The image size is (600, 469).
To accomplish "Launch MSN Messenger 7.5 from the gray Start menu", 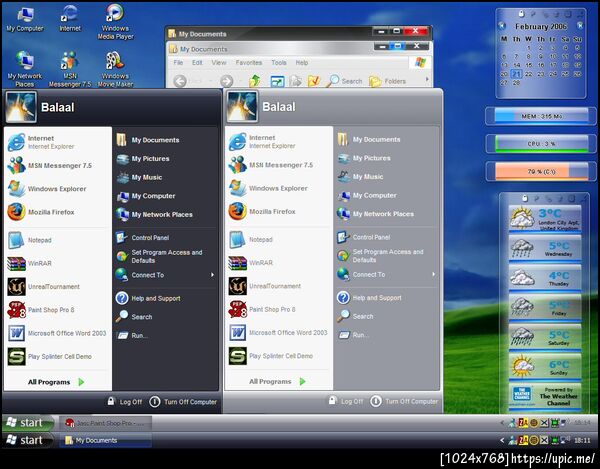I will [271, 165].
